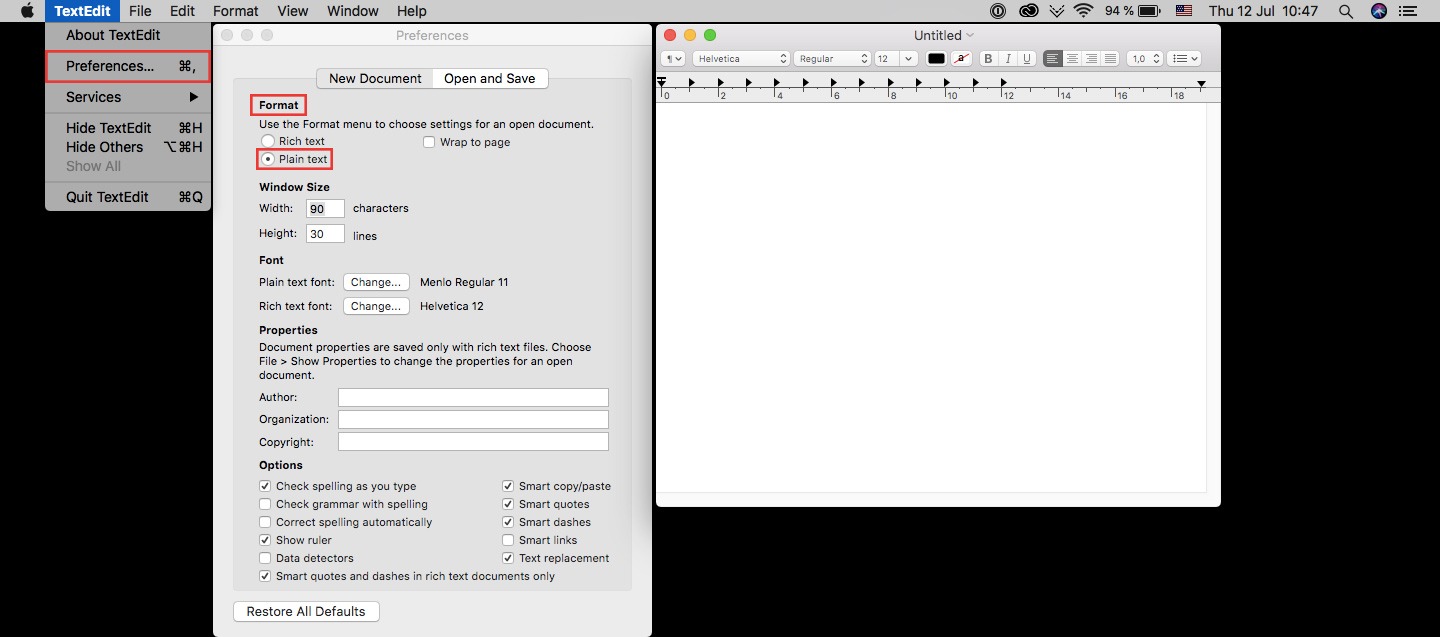Toggle Smart dashes option
The width and height of the screenshot is (1440, 637).
pyautogui.click(x=508, y=522)
